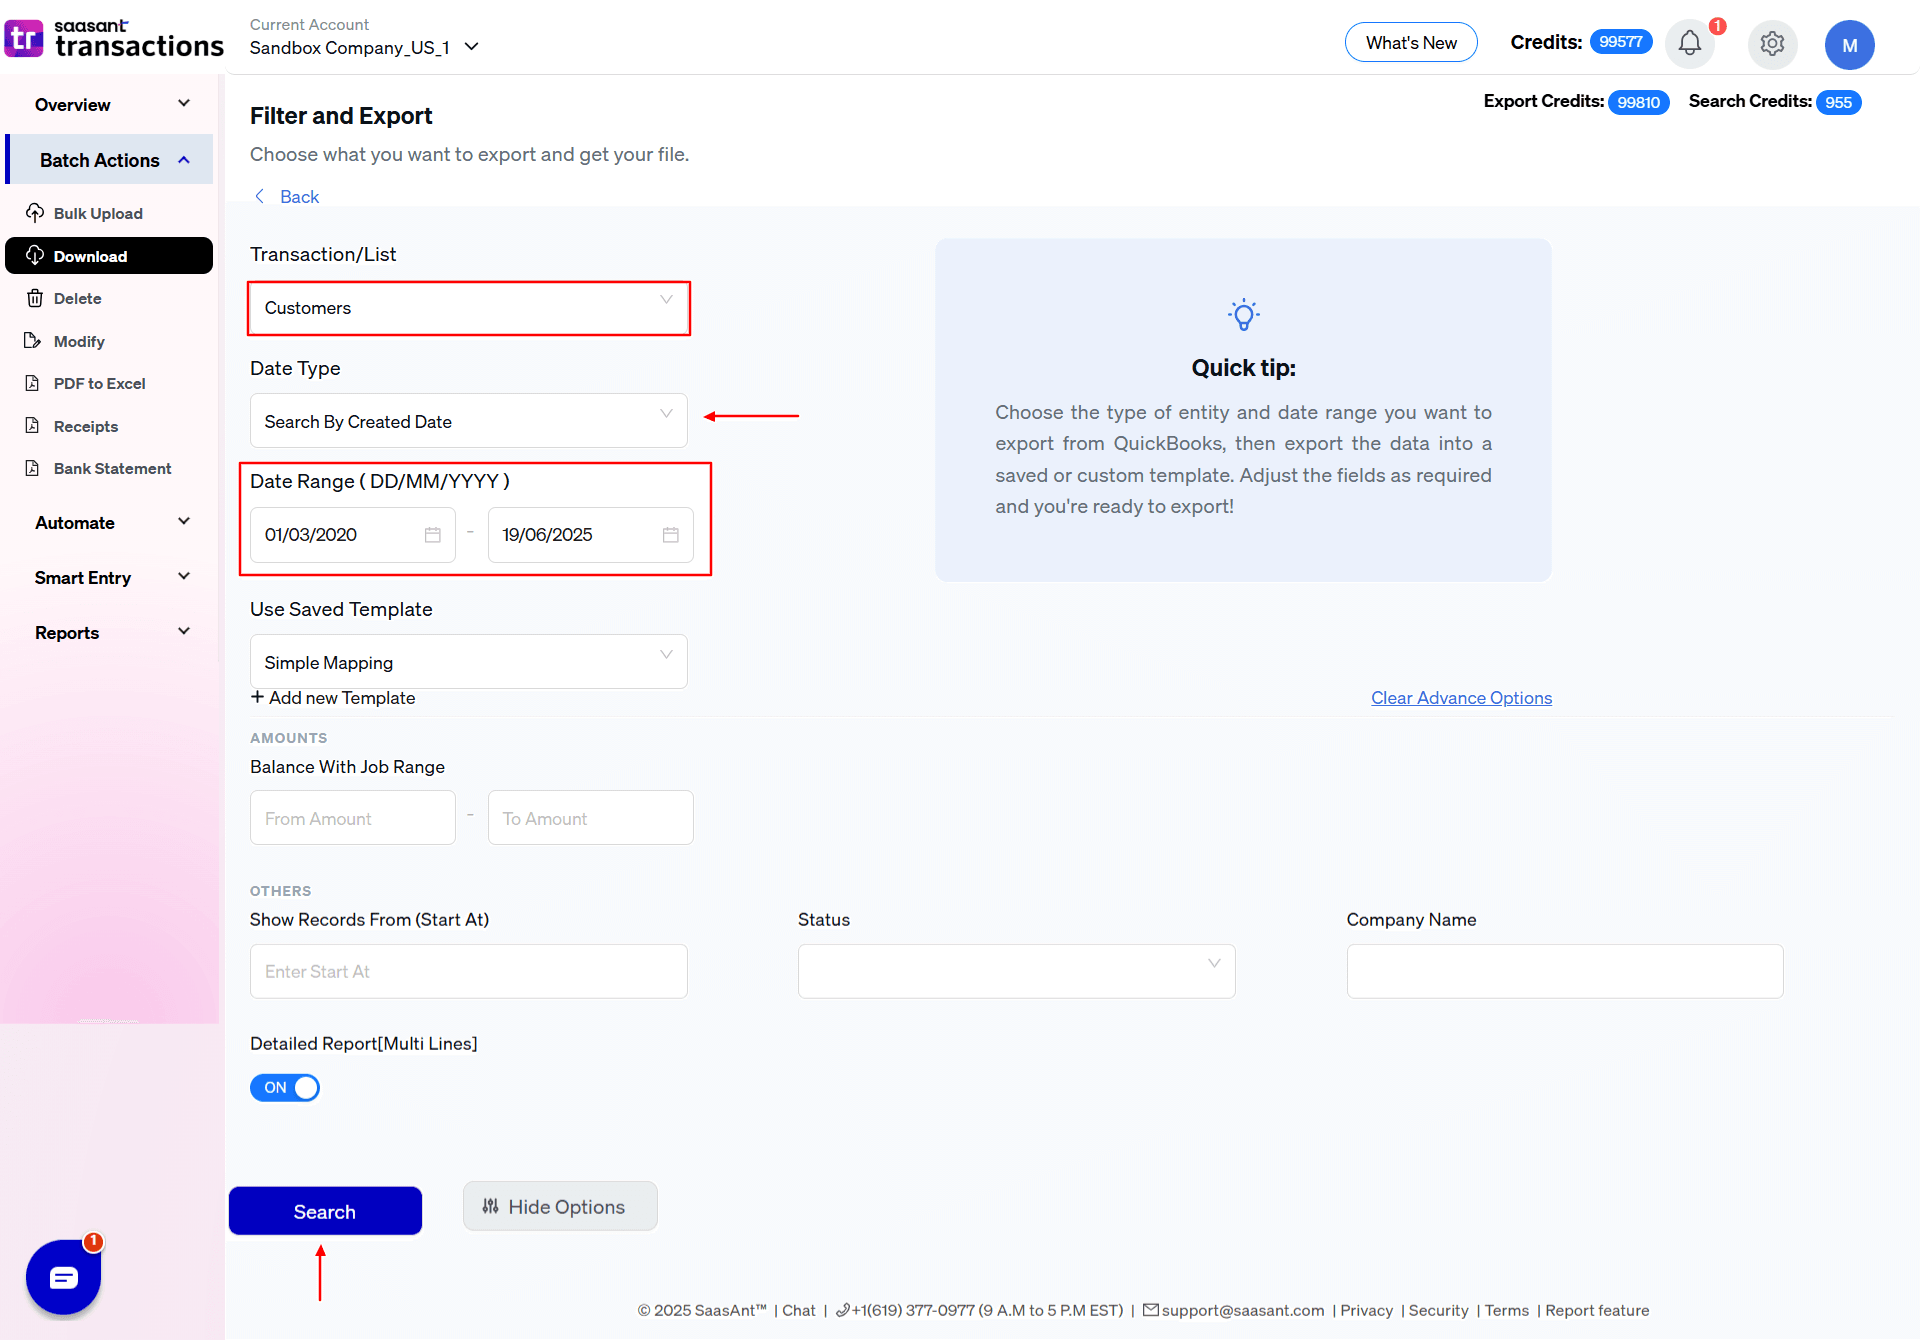Click the Modify file-edit icon
The height and width of the screenshot is (1341, 1920).
[x=33, y=341]
